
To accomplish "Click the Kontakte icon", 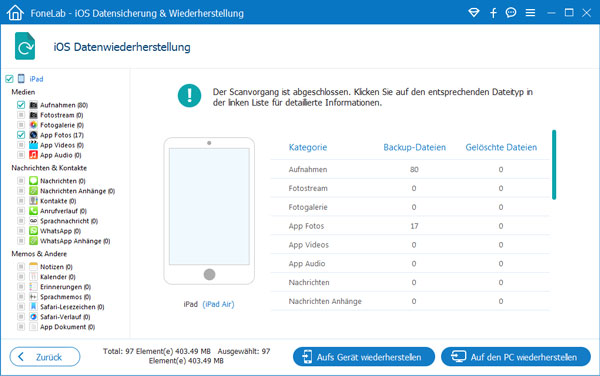I will [x=34, y=200].
